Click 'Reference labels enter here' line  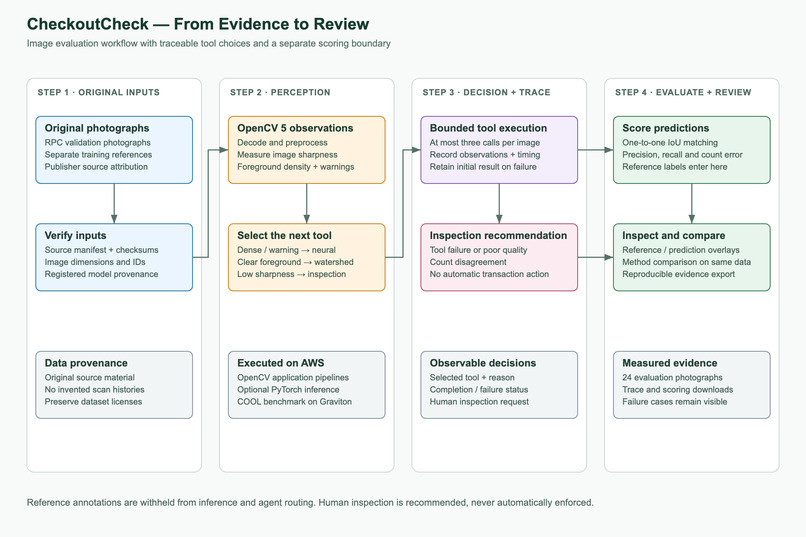tap(674, 166)
